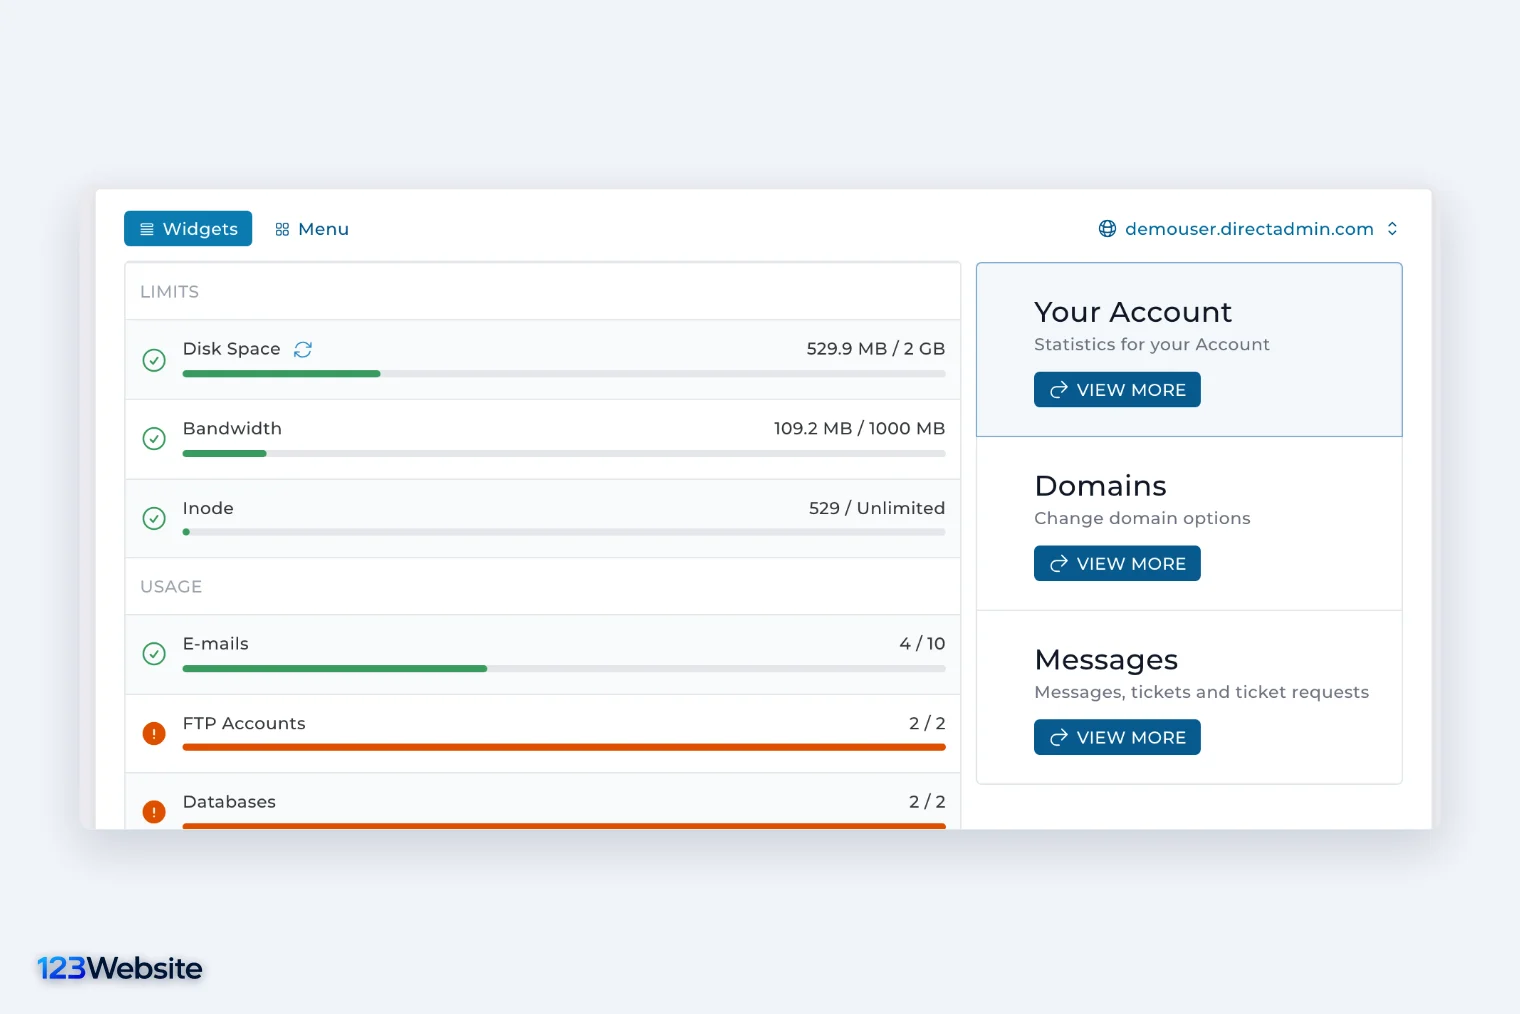Image resolution: width=1520 pixels, height=1014 pixels.
Task: Click the '2 / 2' value in FTP Accounts row
Action: point(927,723)
